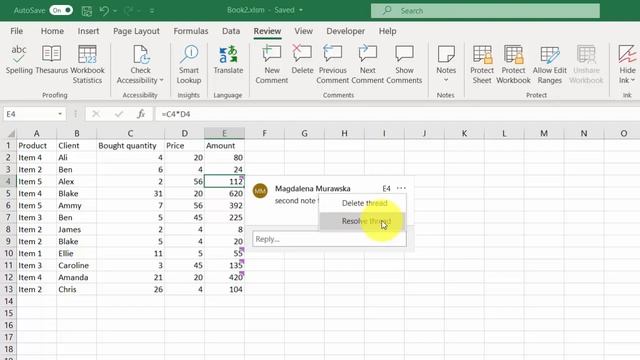The image size is (640, 360).
Task: Select column A header
Action: click(36, 133)
